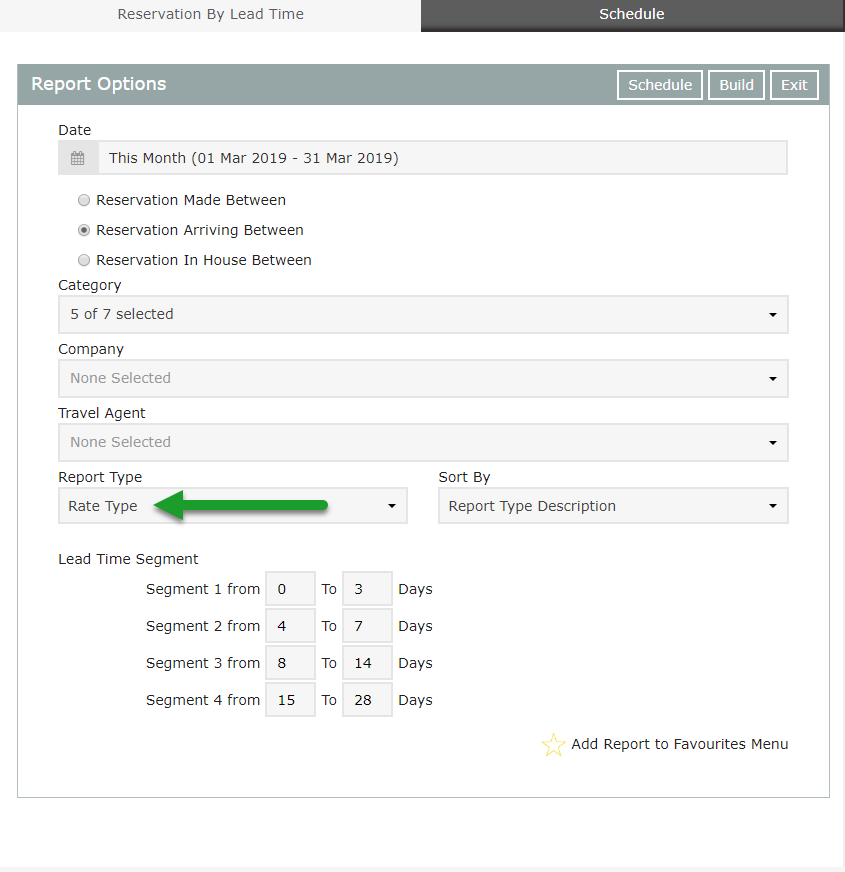Image resolution: width=845 pixels, height=872 pixels.
Task: Click Segment 4 To value field
Action: point(367,700)
